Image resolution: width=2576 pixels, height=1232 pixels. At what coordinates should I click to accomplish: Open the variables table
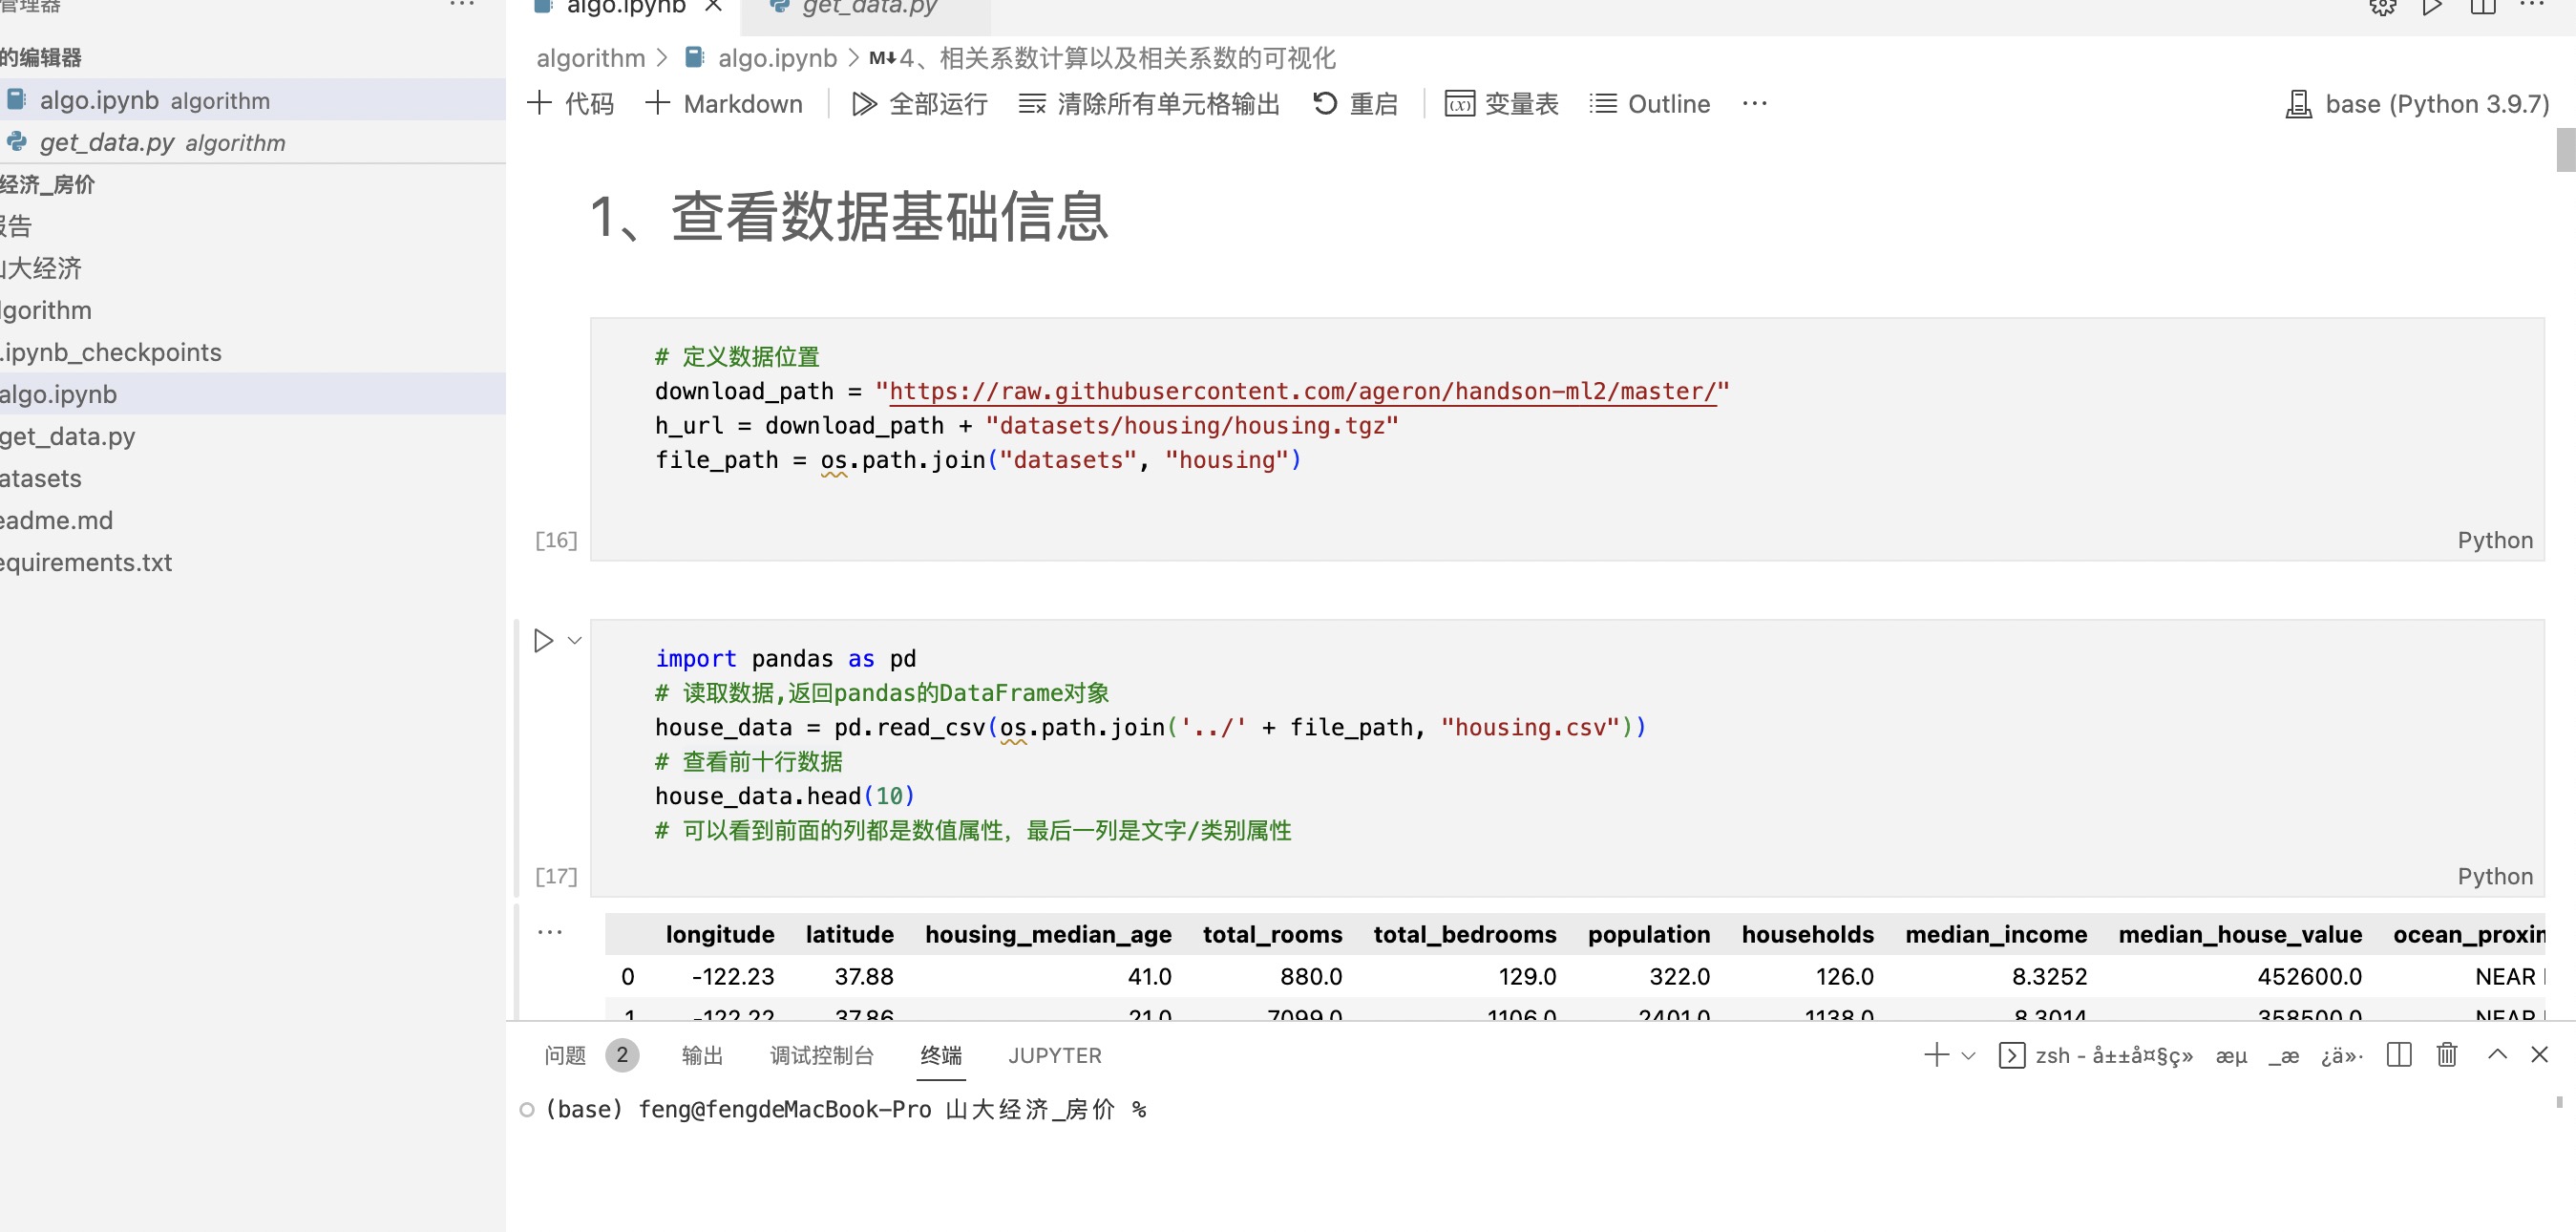[1501, 104]
